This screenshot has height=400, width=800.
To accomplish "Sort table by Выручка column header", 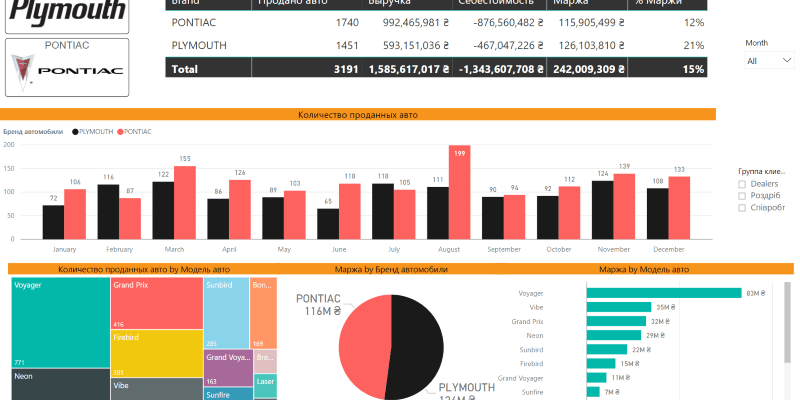I will point(390,3).
